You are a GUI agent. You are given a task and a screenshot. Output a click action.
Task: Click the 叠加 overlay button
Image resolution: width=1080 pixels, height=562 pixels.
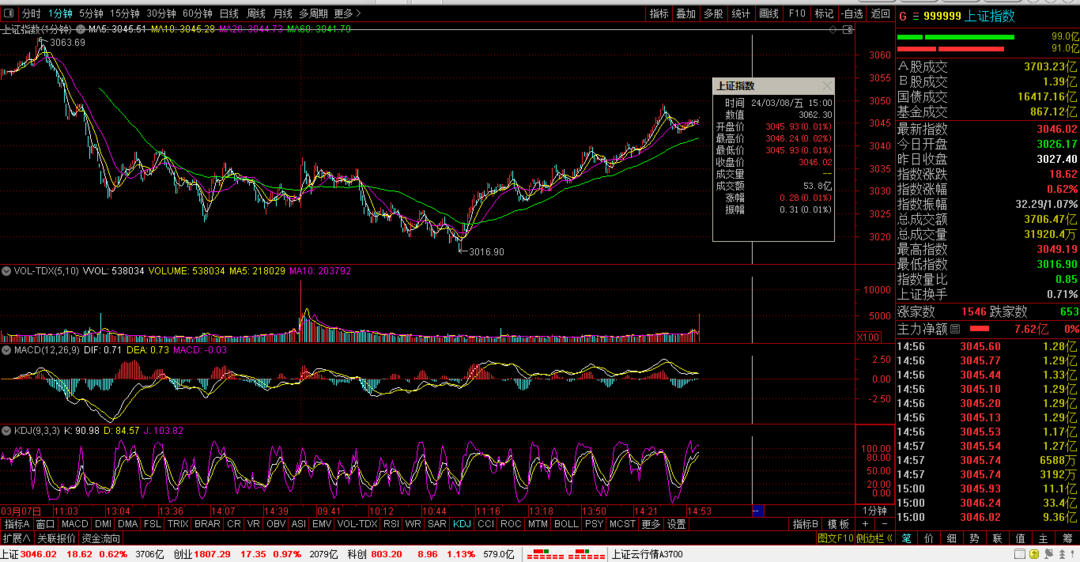[686, 13]
